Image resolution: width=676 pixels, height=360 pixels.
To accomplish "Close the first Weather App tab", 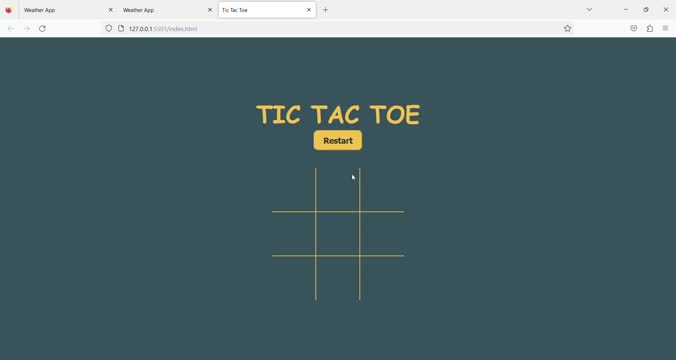I will tap(110, 10).
